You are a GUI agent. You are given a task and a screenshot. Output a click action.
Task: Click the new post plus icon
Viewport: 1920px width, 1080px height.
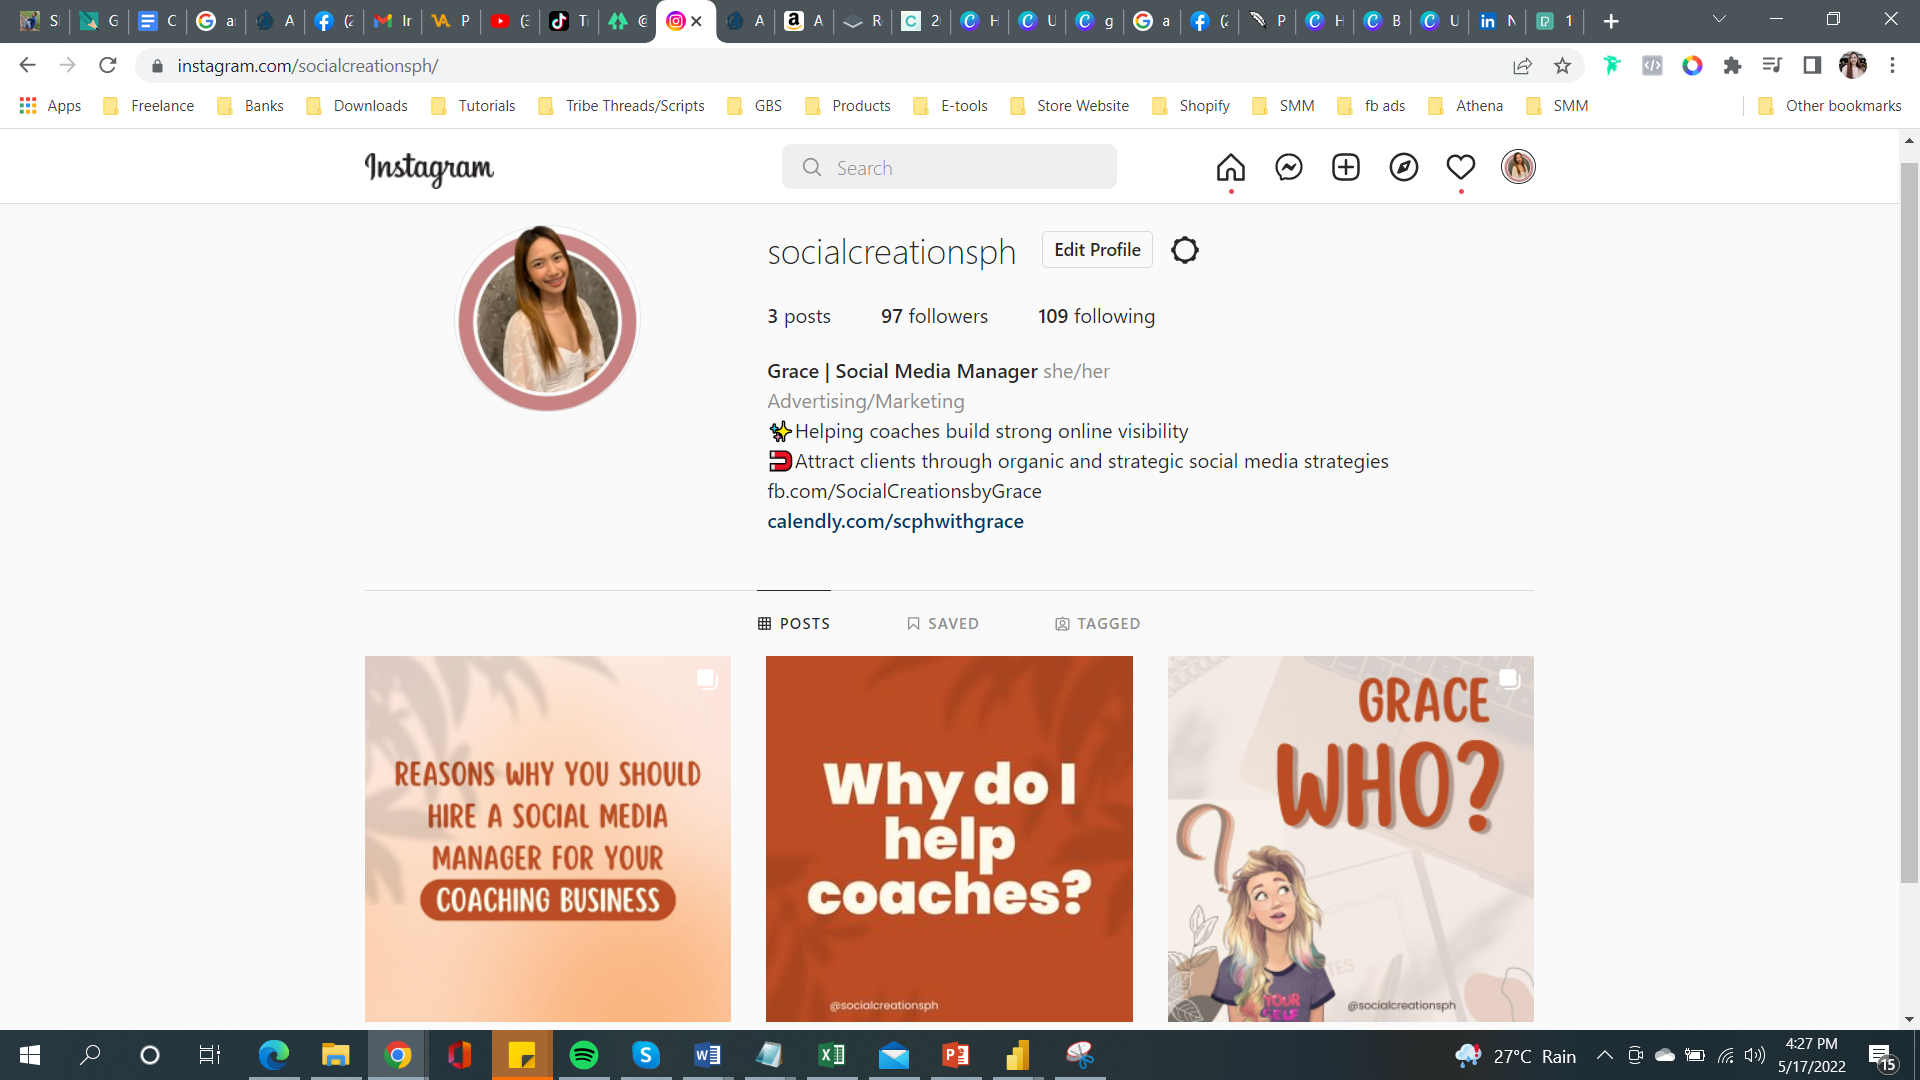click(x=1345, y=167)
